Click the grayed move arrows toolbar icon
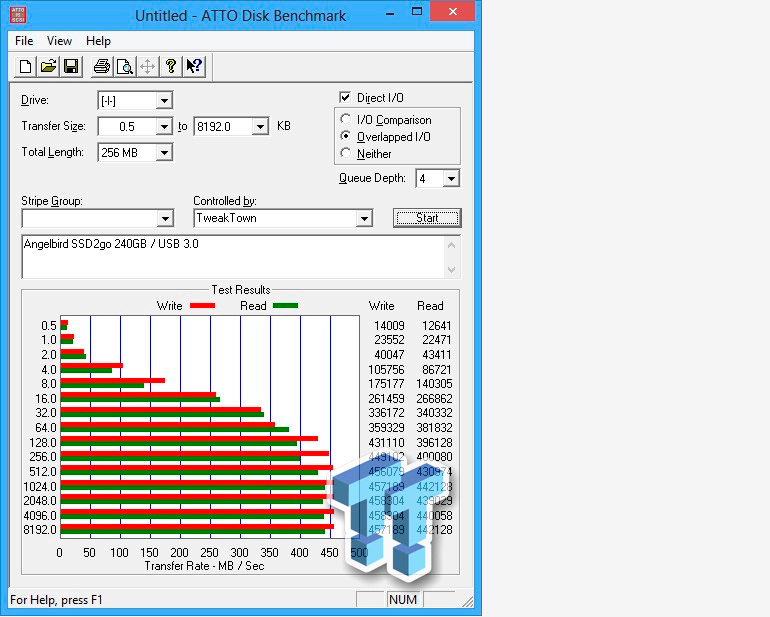The image size is (770, 617). (x=147, y=66)
